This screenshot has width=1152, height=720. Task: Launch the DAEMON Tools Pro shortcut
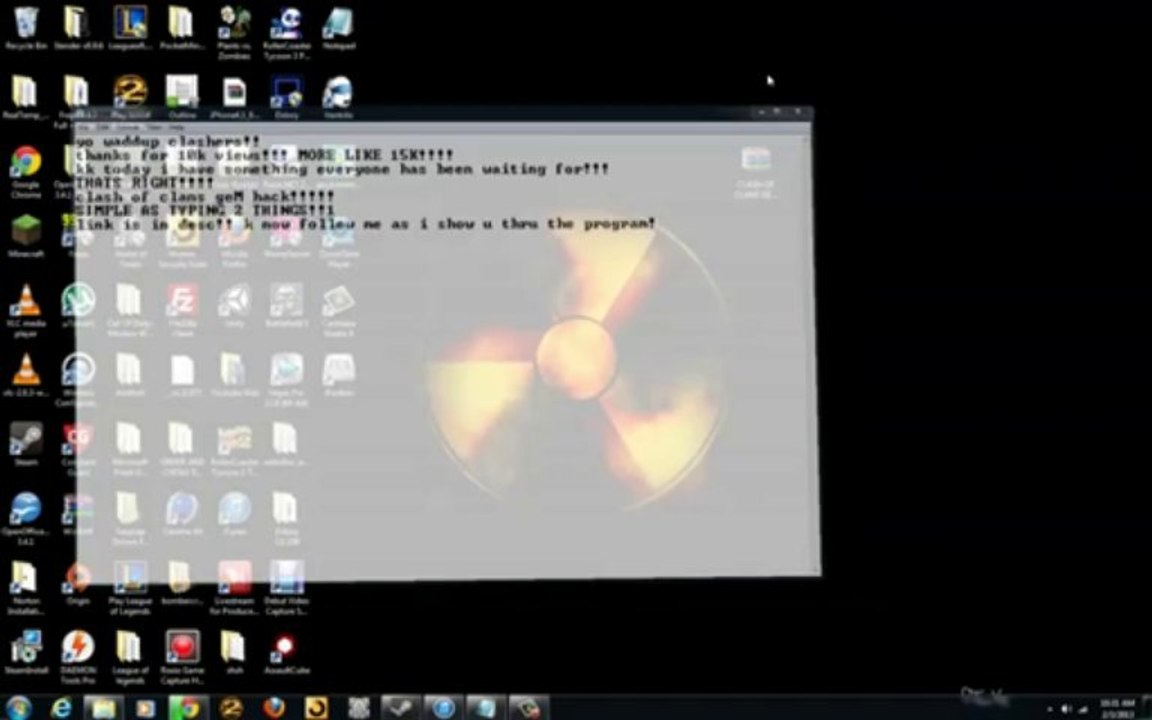pyautogui.click(x=78, y=656)
